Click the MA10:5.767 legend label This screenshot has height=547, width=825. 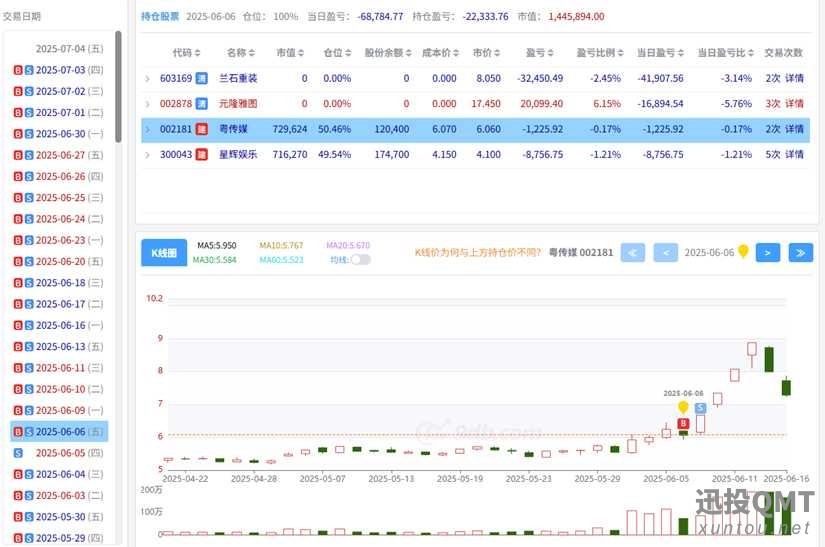281,246
